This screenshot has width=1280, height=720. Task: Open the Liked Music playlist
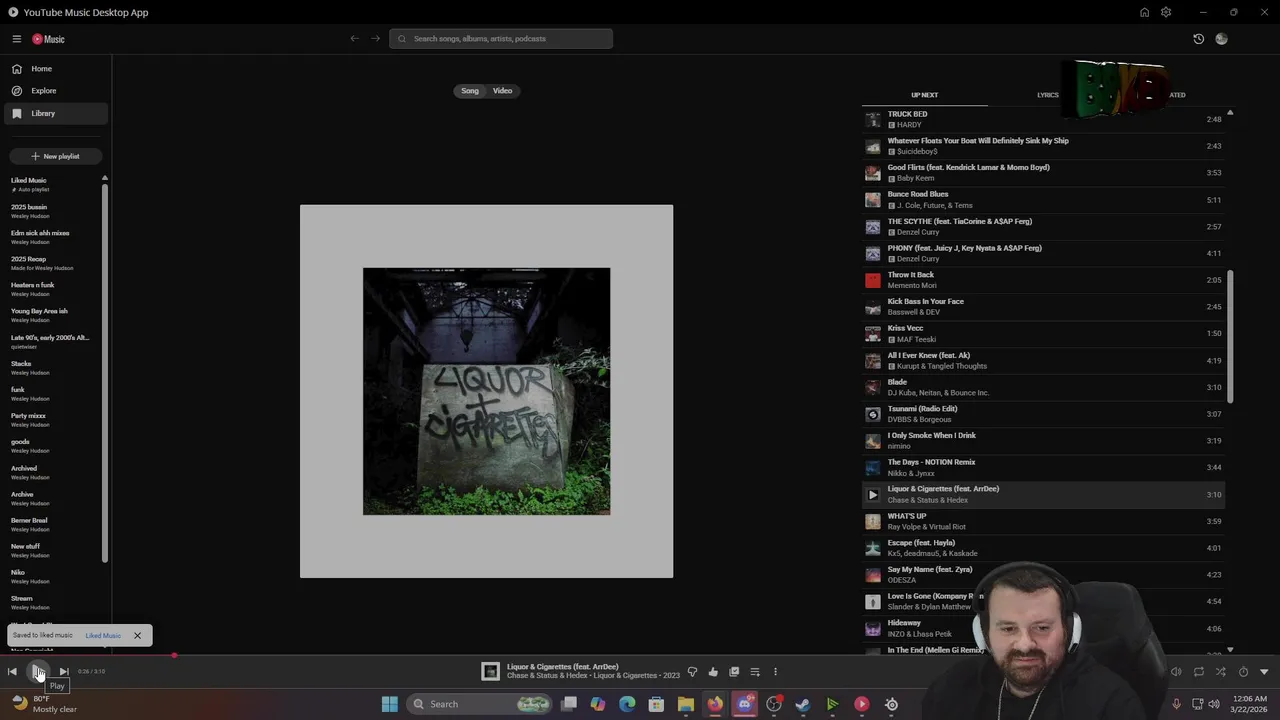tap(52, 184)
